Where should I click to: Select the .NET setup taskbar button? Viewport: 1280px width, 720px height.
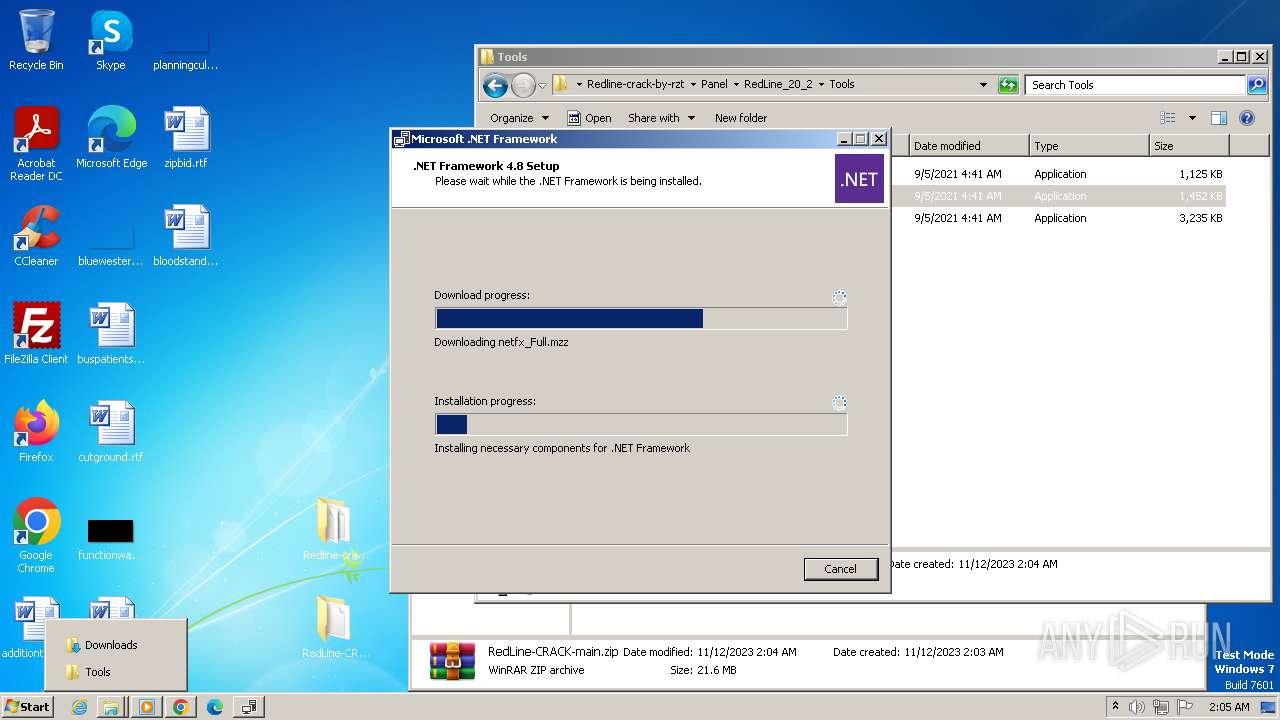pos(248,707)
